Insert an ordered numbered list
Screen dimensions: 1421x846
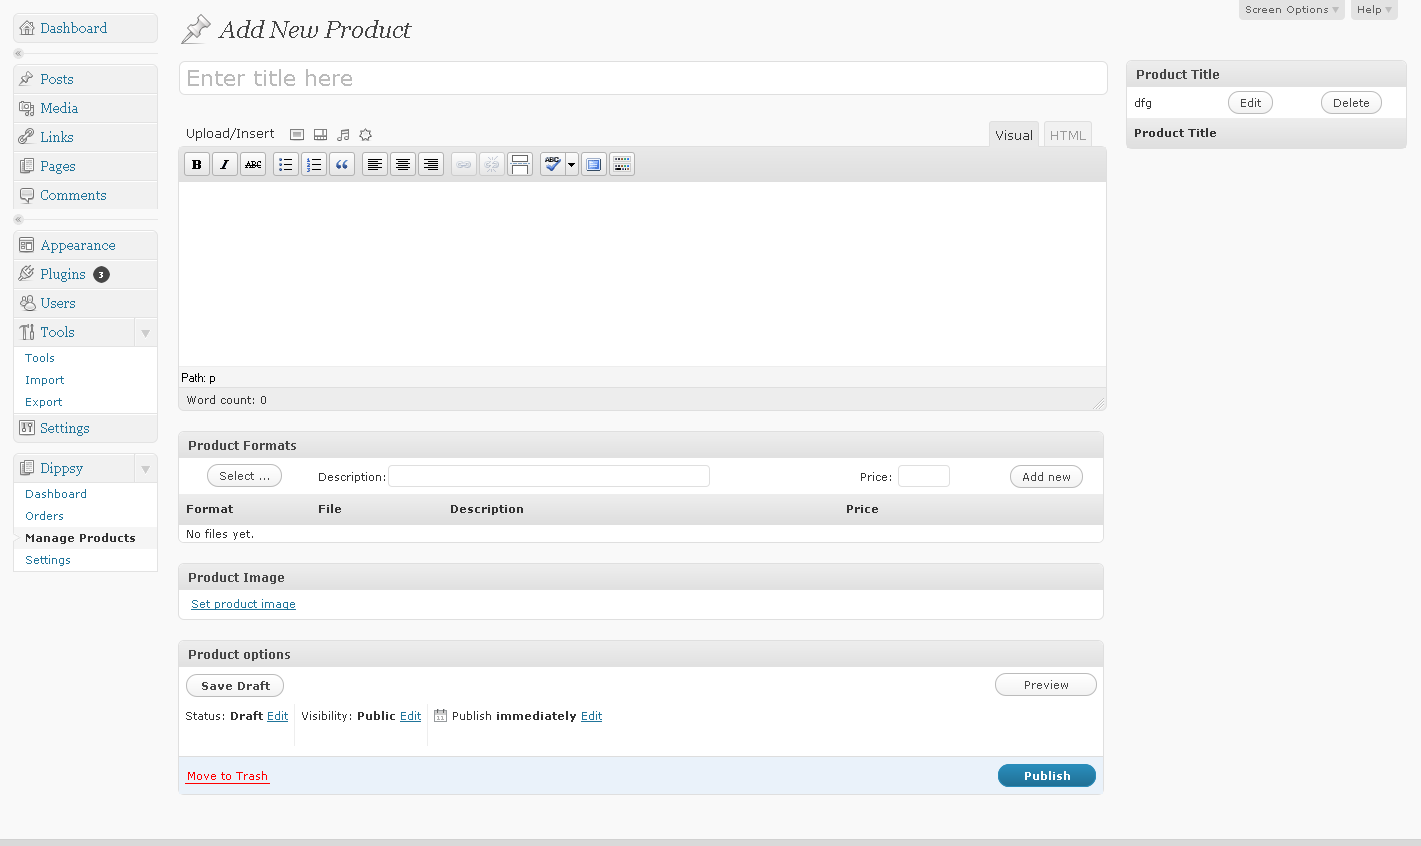314,165
